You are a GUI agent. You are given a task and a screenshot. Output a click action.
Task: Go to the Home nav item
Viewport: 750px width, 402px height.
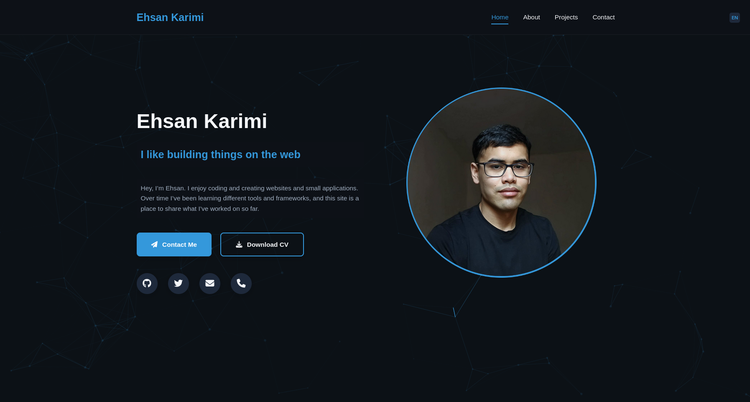[499, 17]
